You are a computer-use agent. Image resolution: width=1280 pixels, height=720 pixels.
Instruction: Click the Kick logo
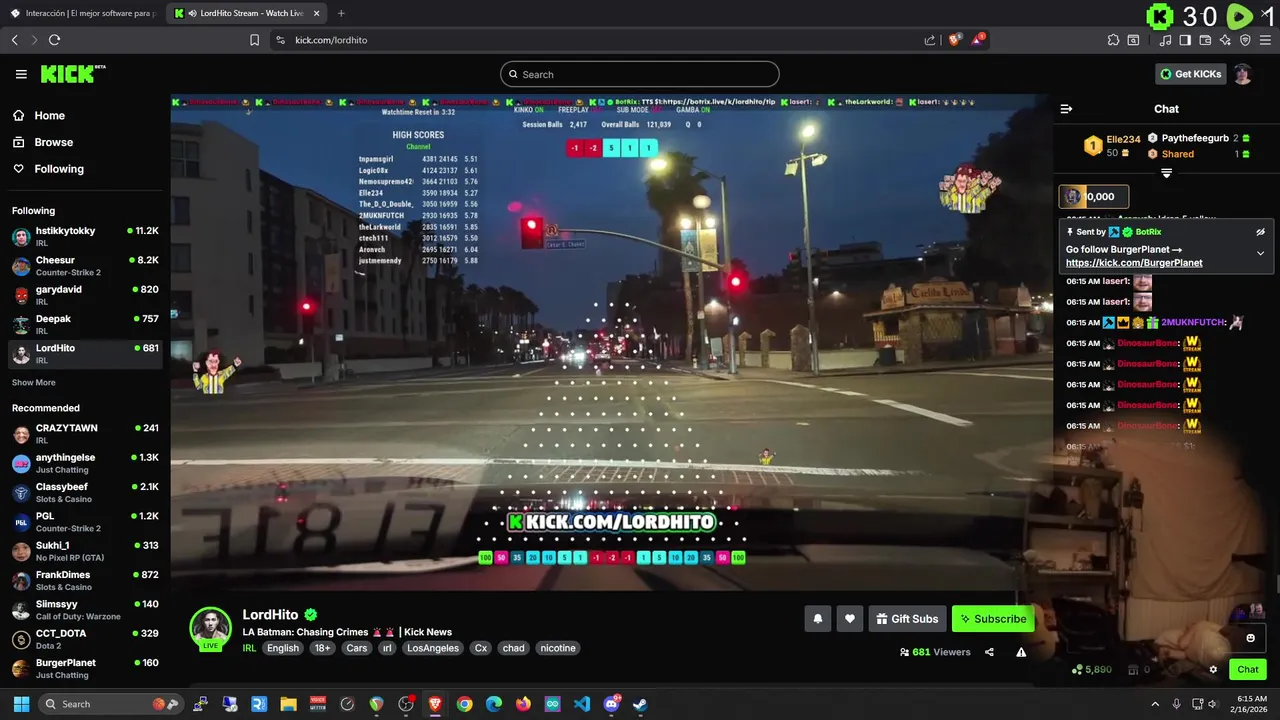coord(72,74)
